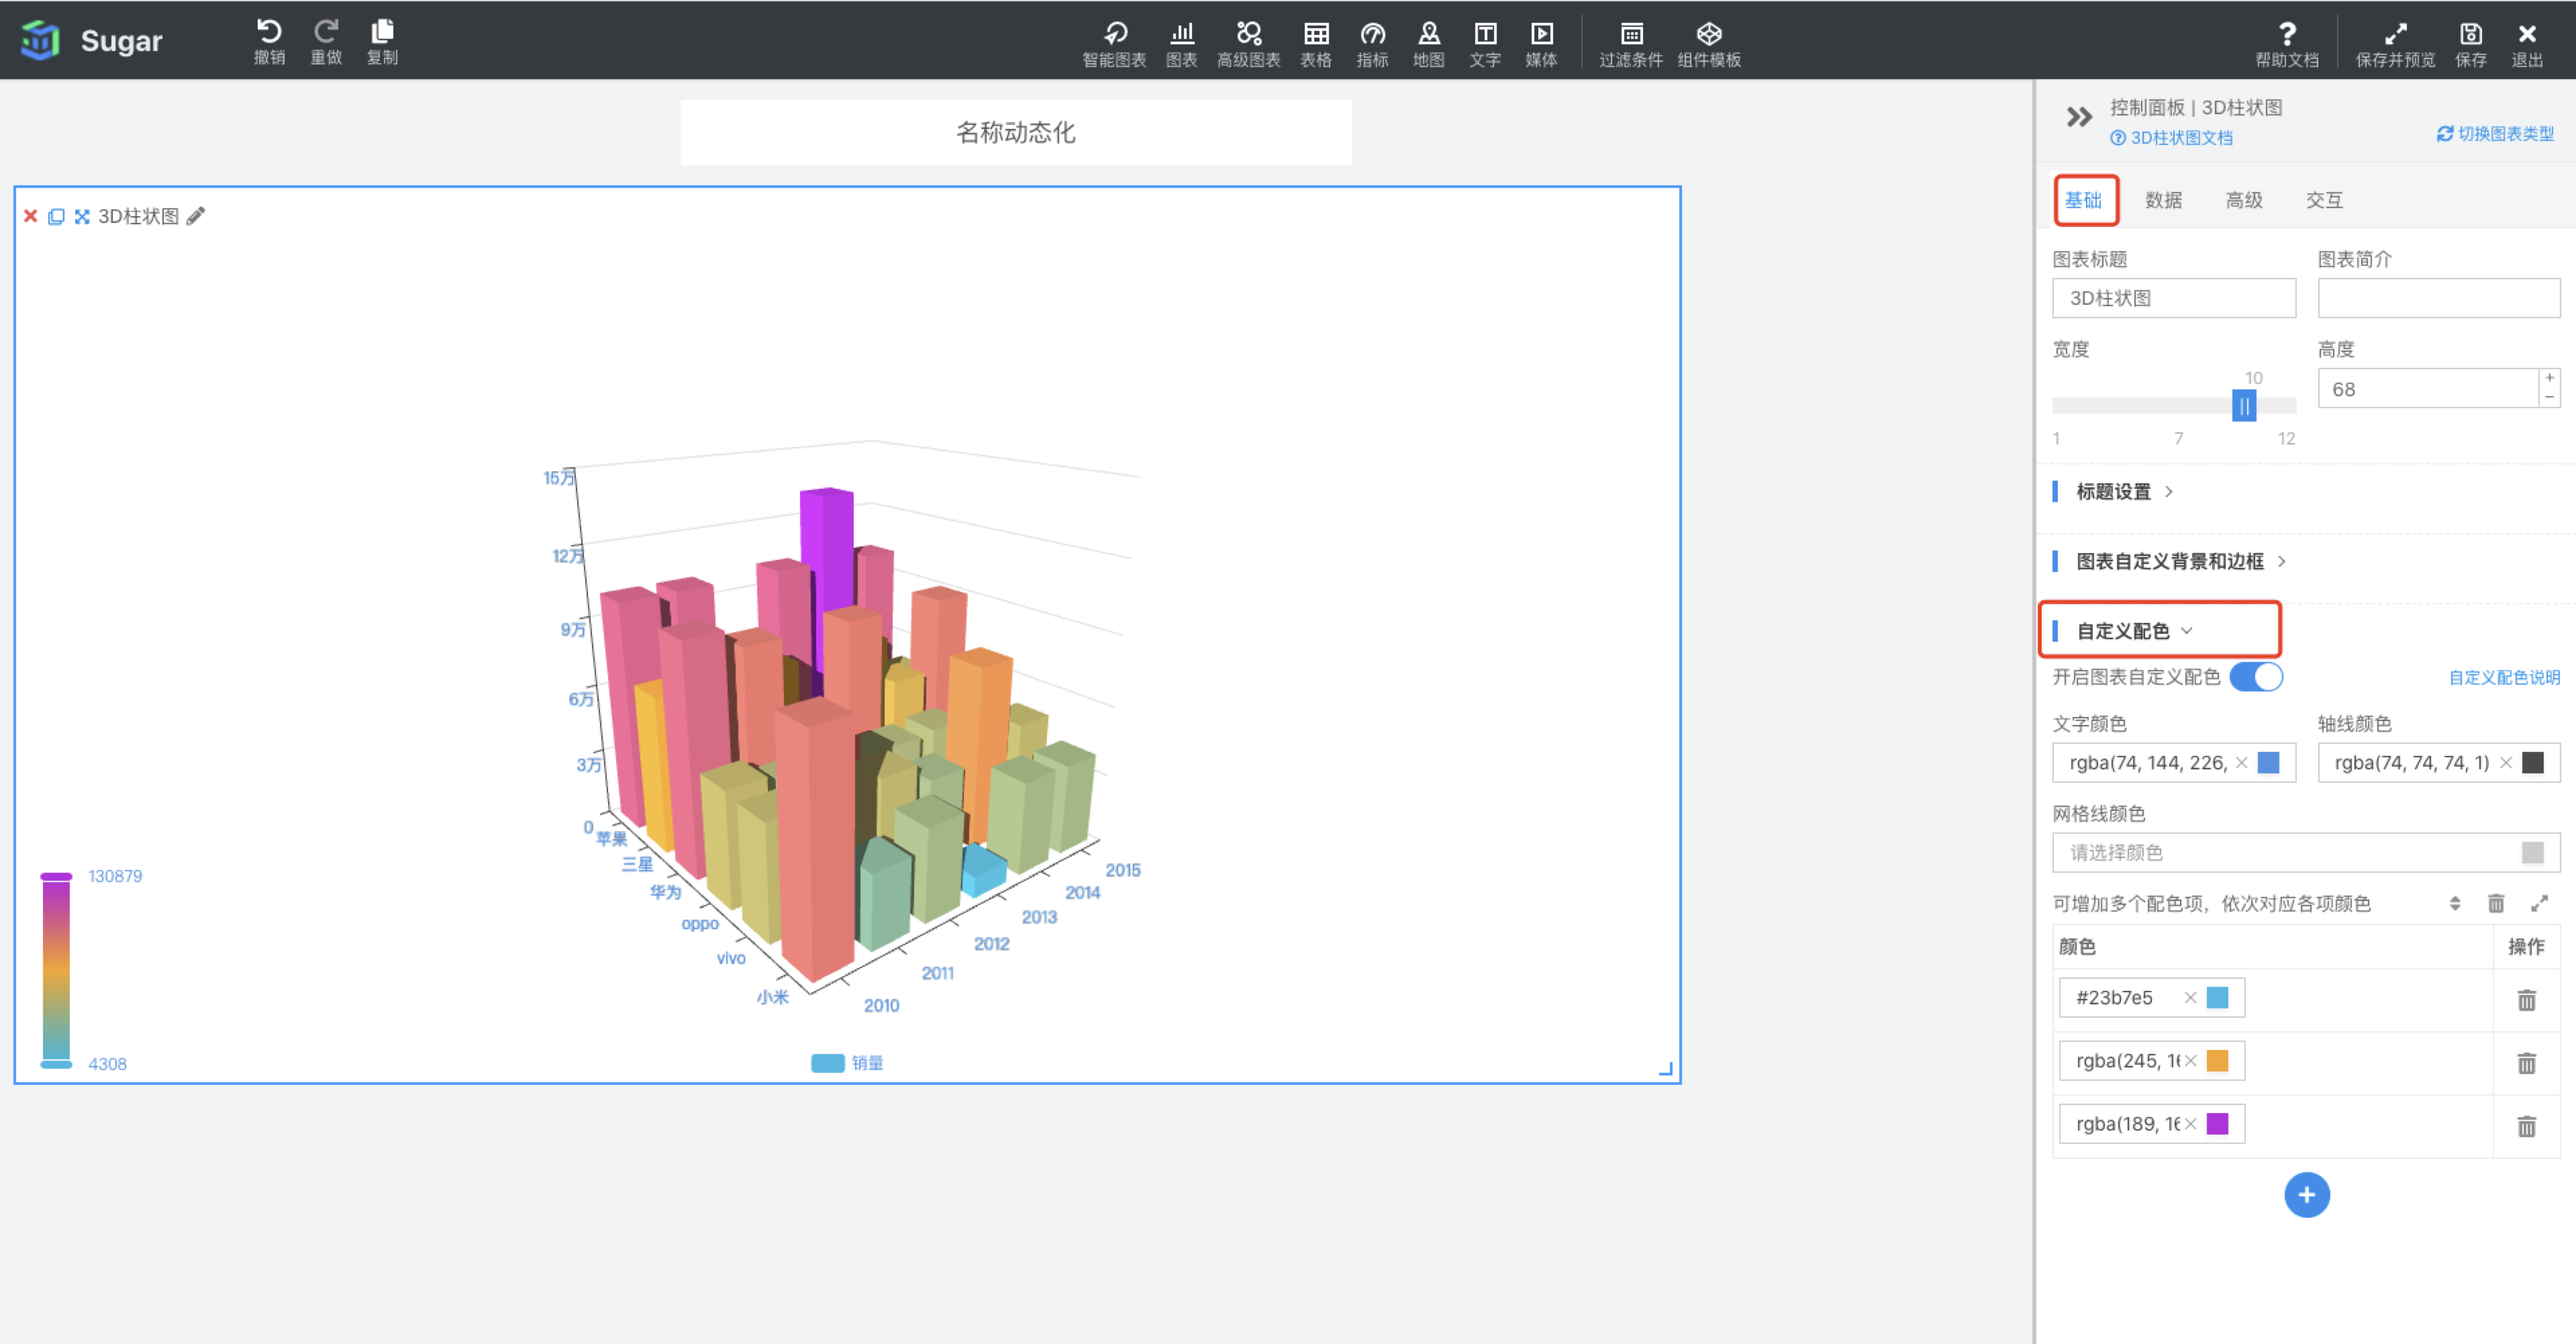Switch to the 基础 tab
Screen dimensions: 2576x1344
point(2084,200)
